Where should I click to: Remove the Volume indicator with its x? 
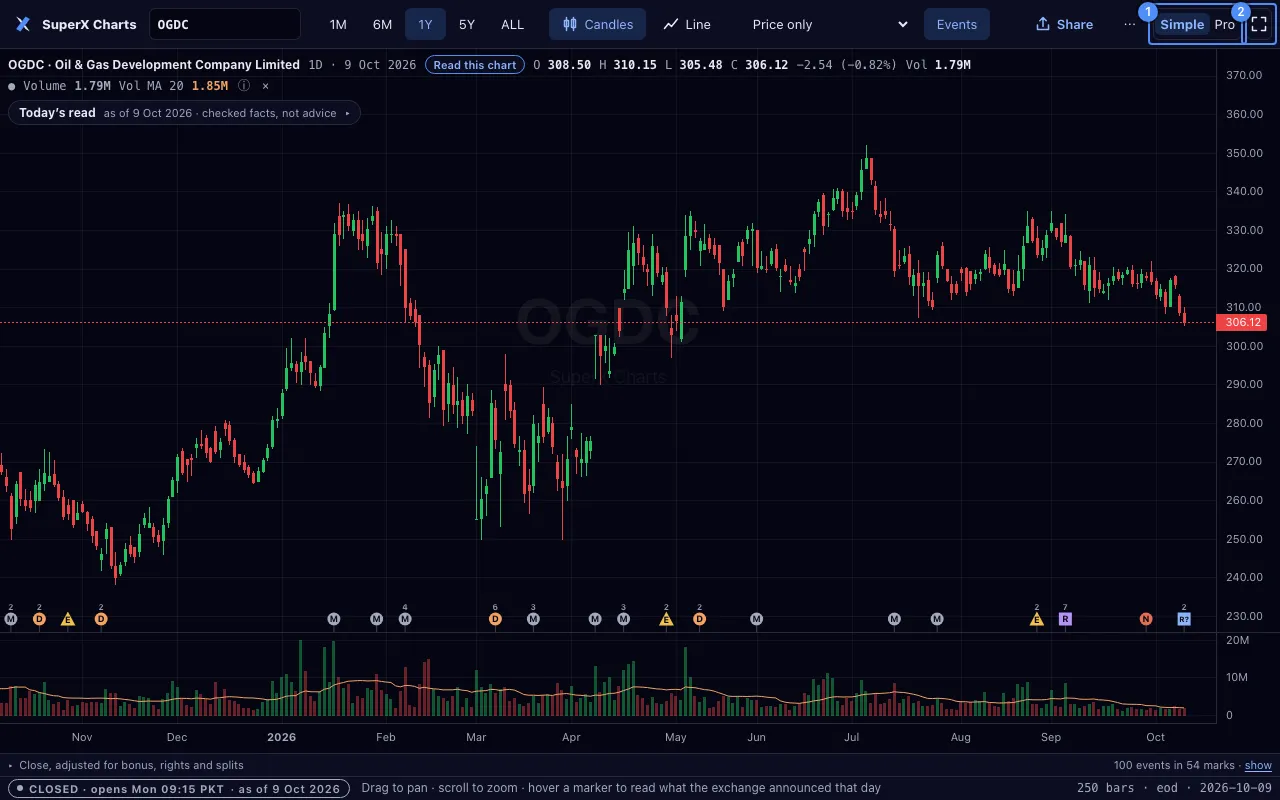265,86
